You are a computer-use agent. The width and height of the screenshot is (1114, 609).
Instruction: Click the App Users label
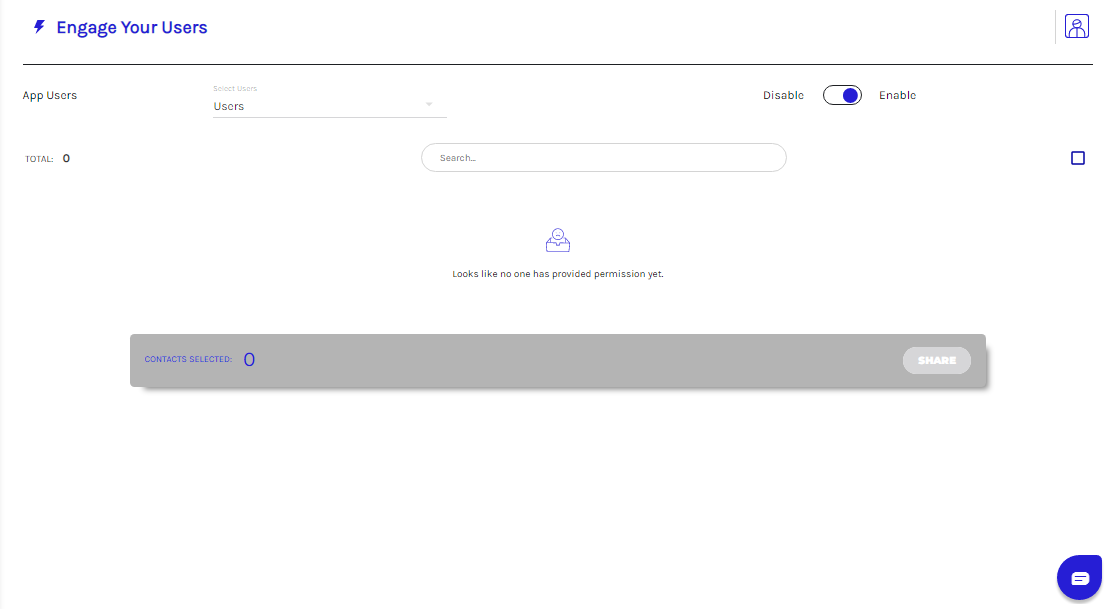pos(50,96)
